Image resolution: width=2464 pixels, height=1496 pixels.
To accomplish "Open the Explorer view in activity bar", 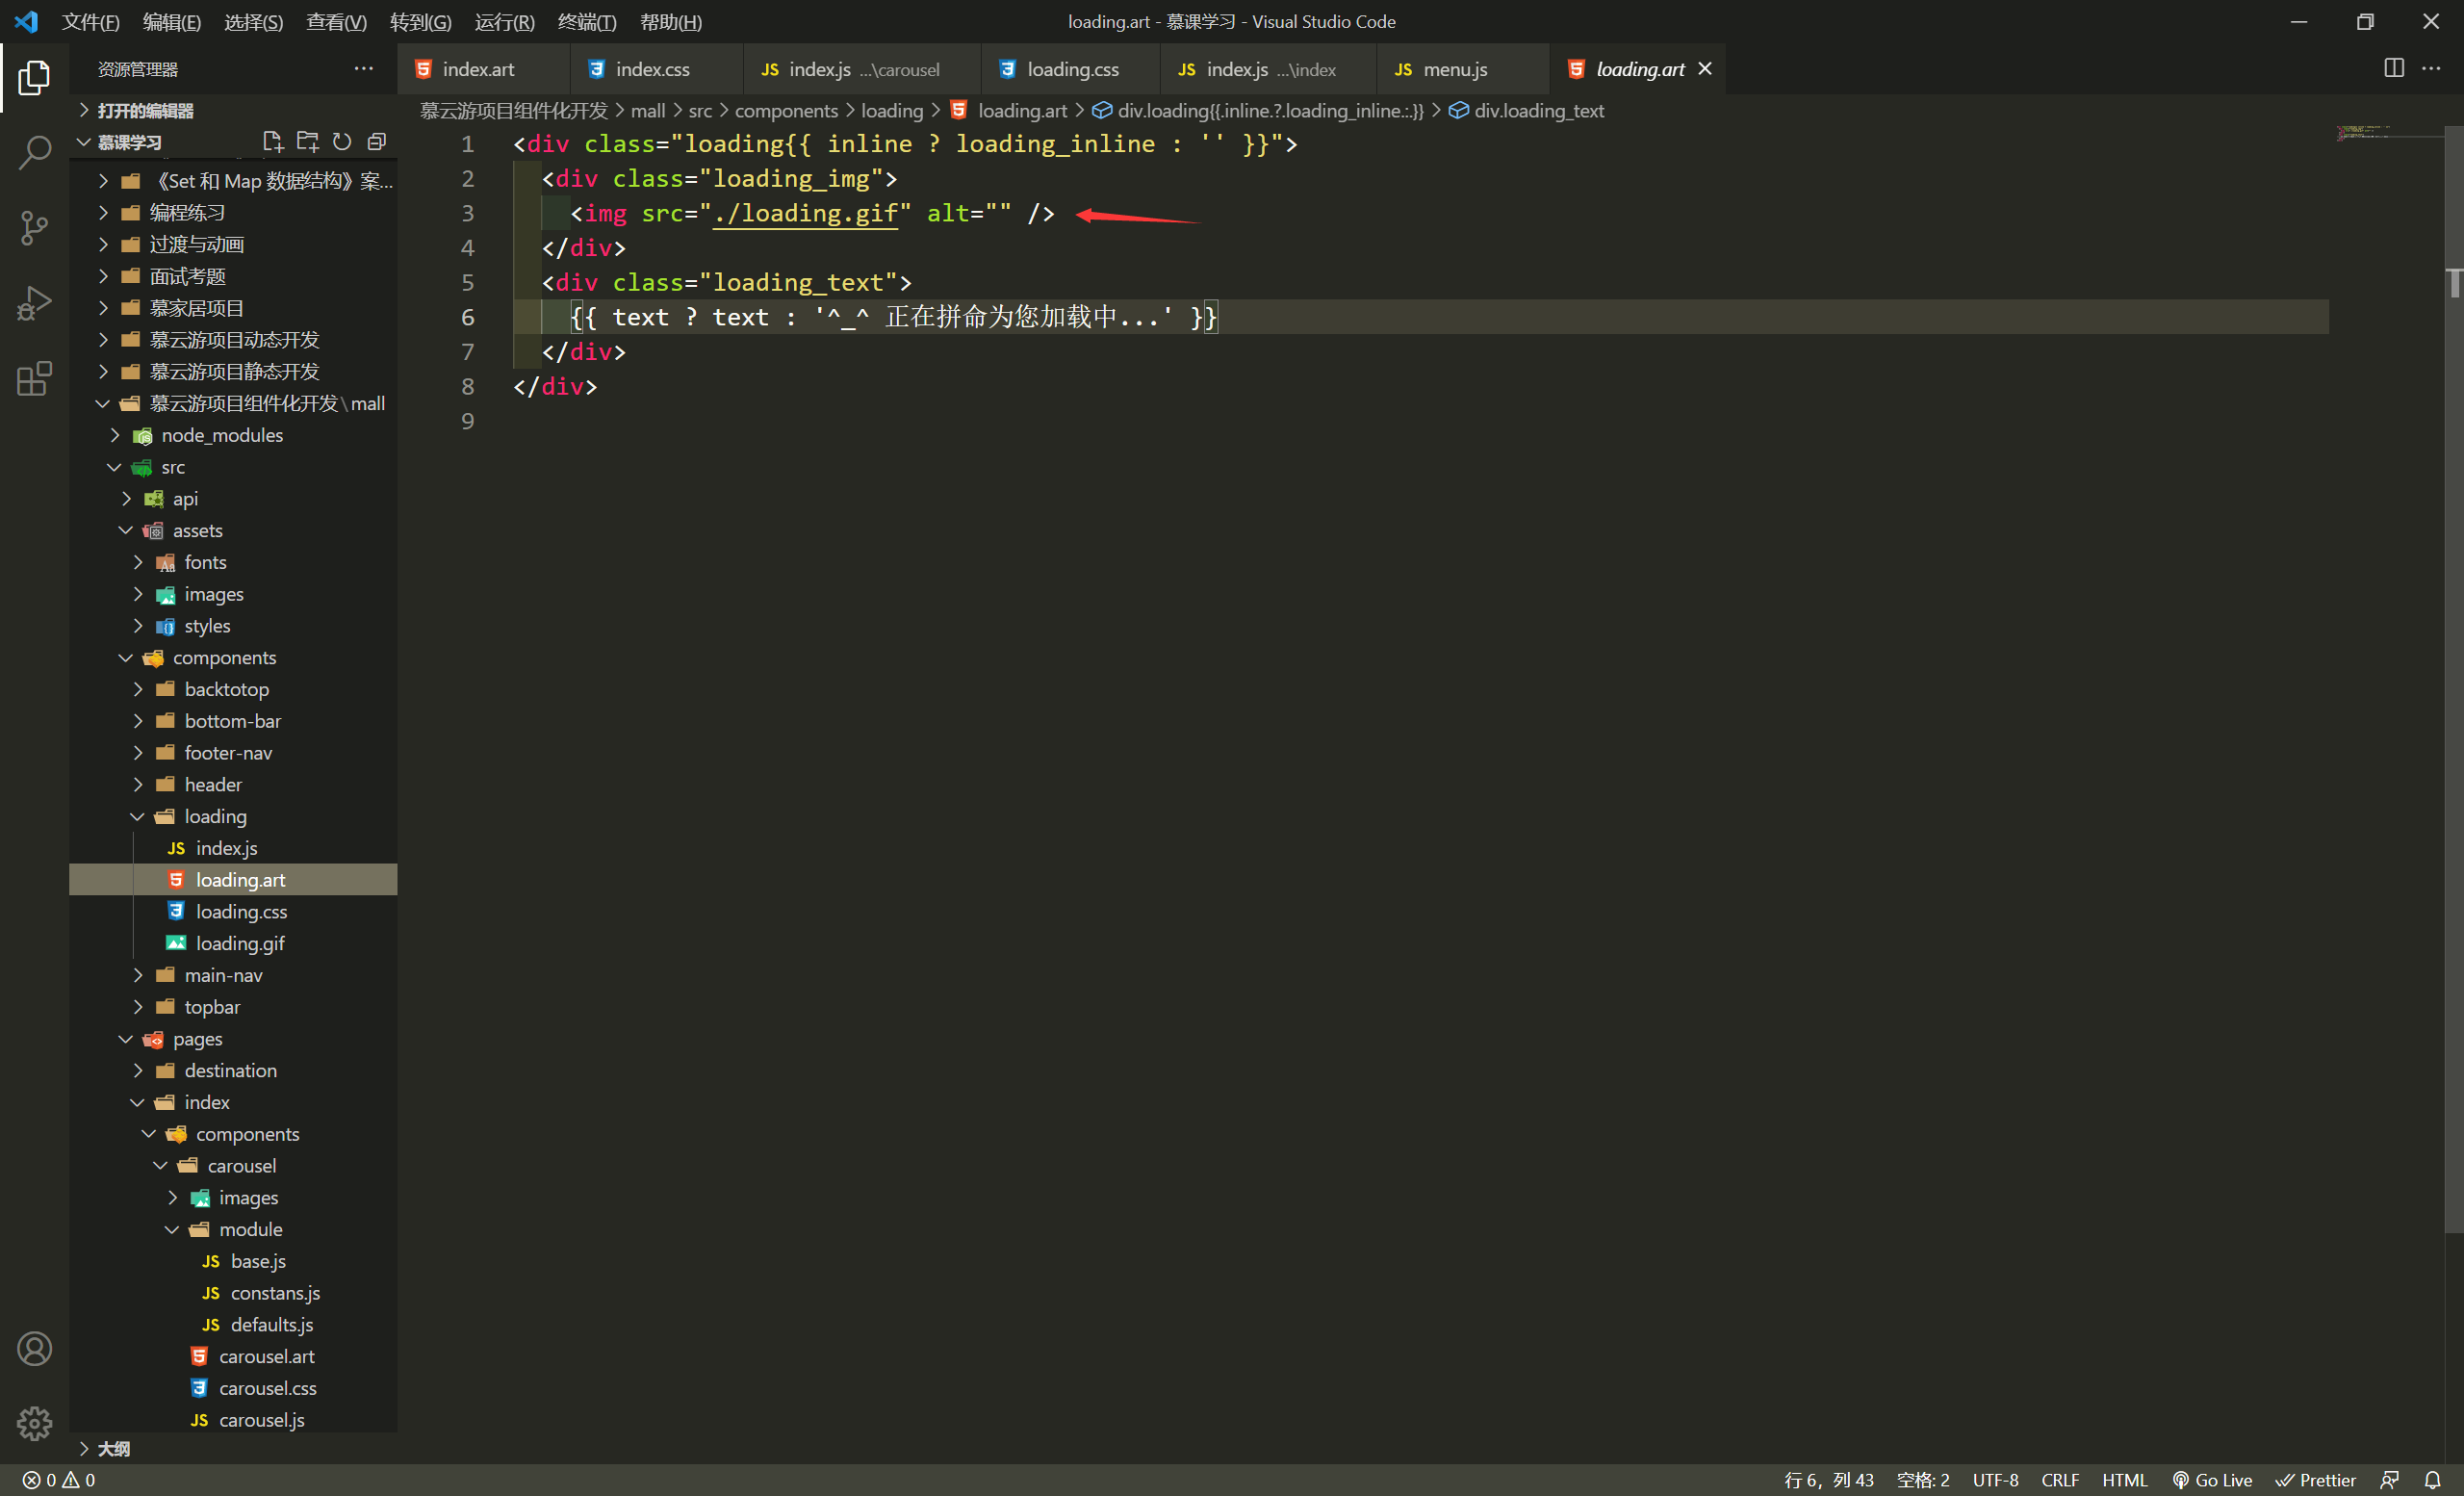I will tap(34, 78).
